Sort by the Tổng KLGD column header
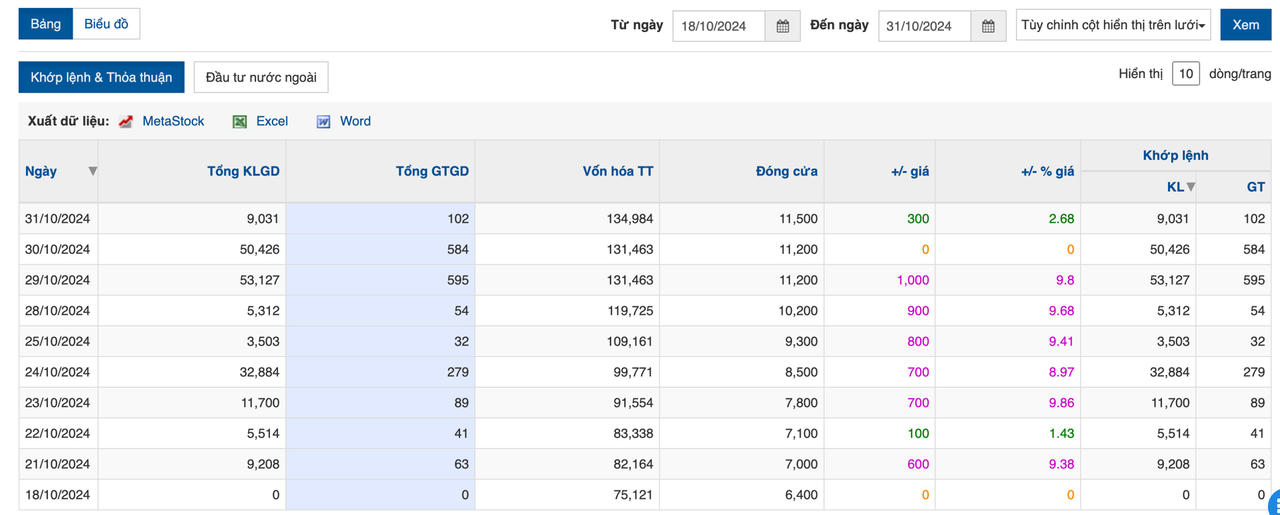 [x=243, y=171]
